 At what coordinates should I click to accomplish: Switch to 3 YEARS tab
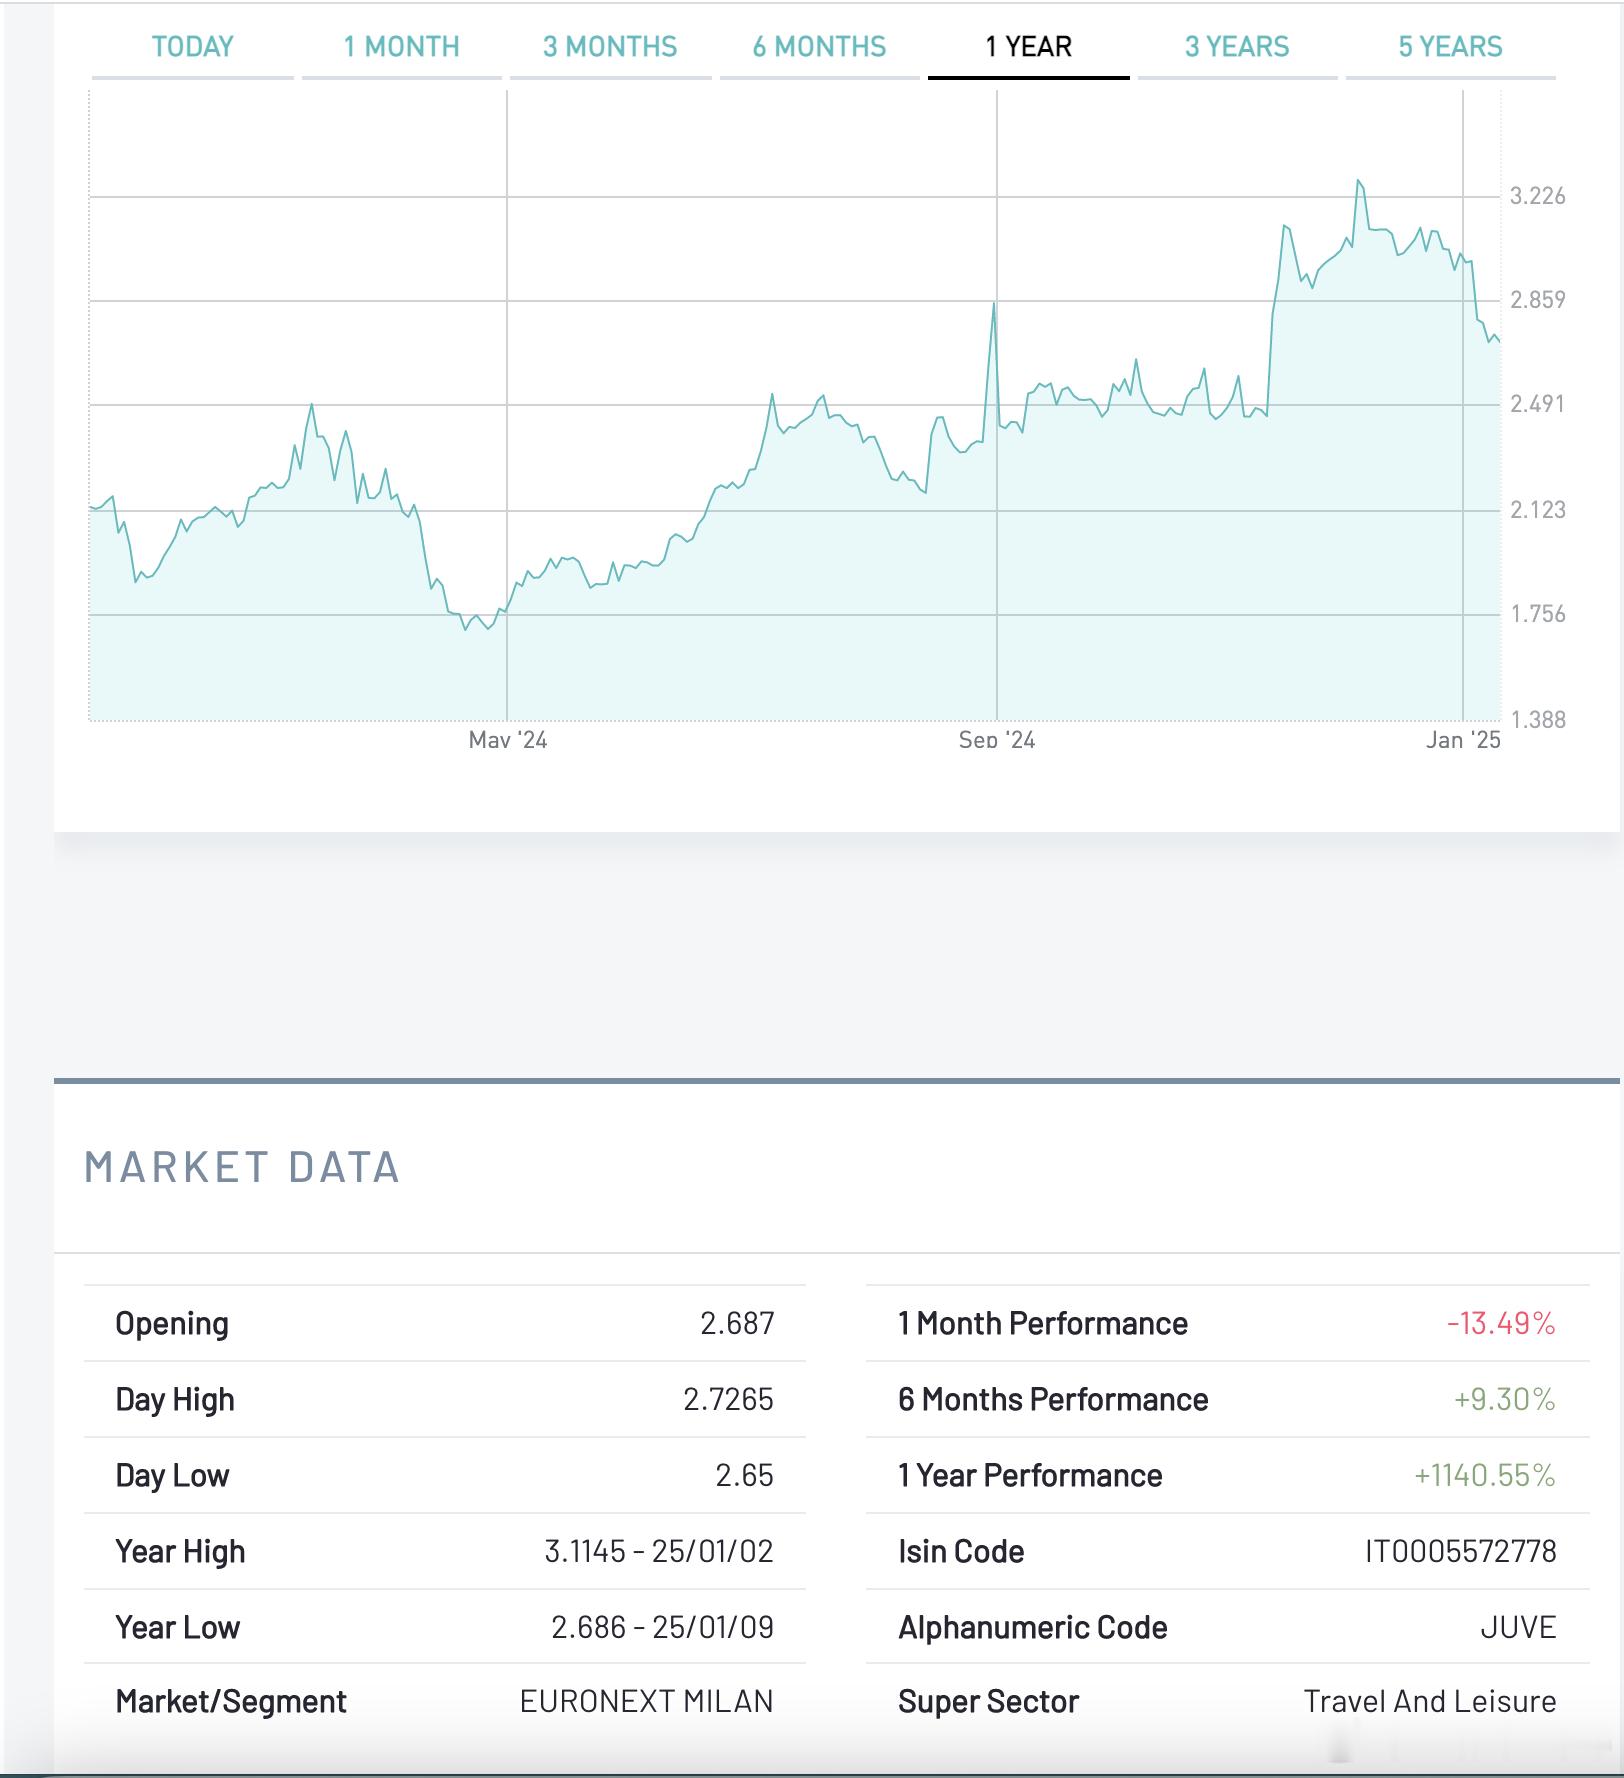(x=1237, y=47)
